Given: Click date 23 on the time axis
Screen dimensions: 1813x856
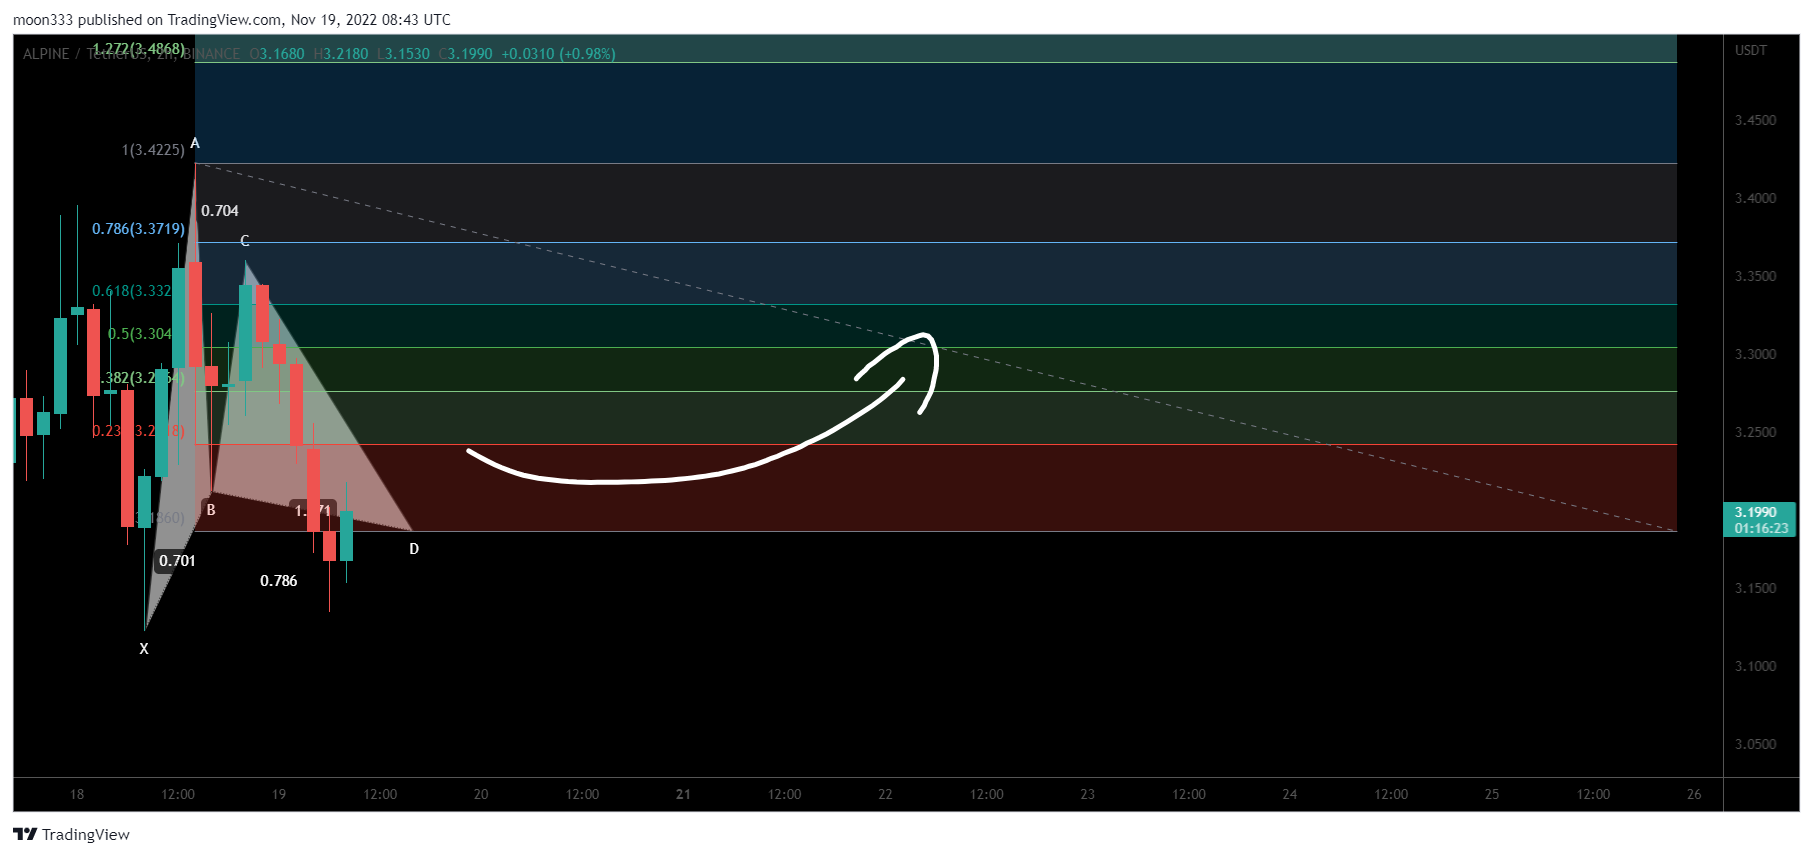Looking at the screenshot, I should [1088, 794].
